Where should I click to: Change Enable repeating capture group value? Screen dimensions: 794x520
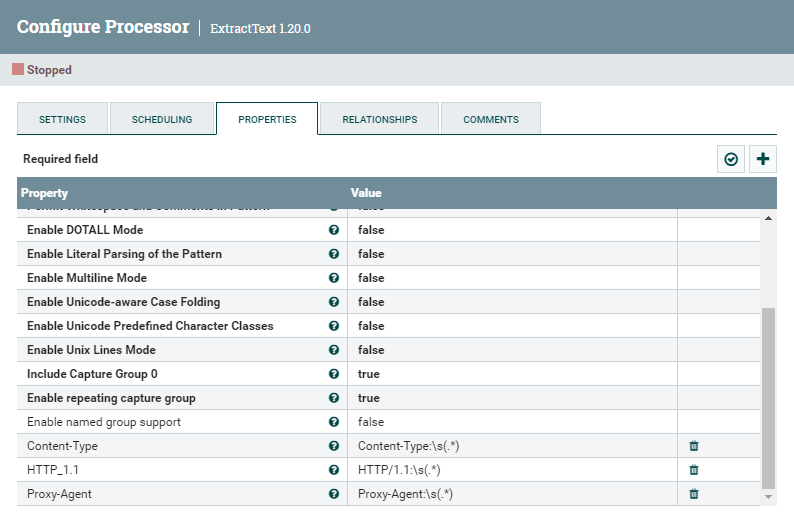tap(510, 398)
